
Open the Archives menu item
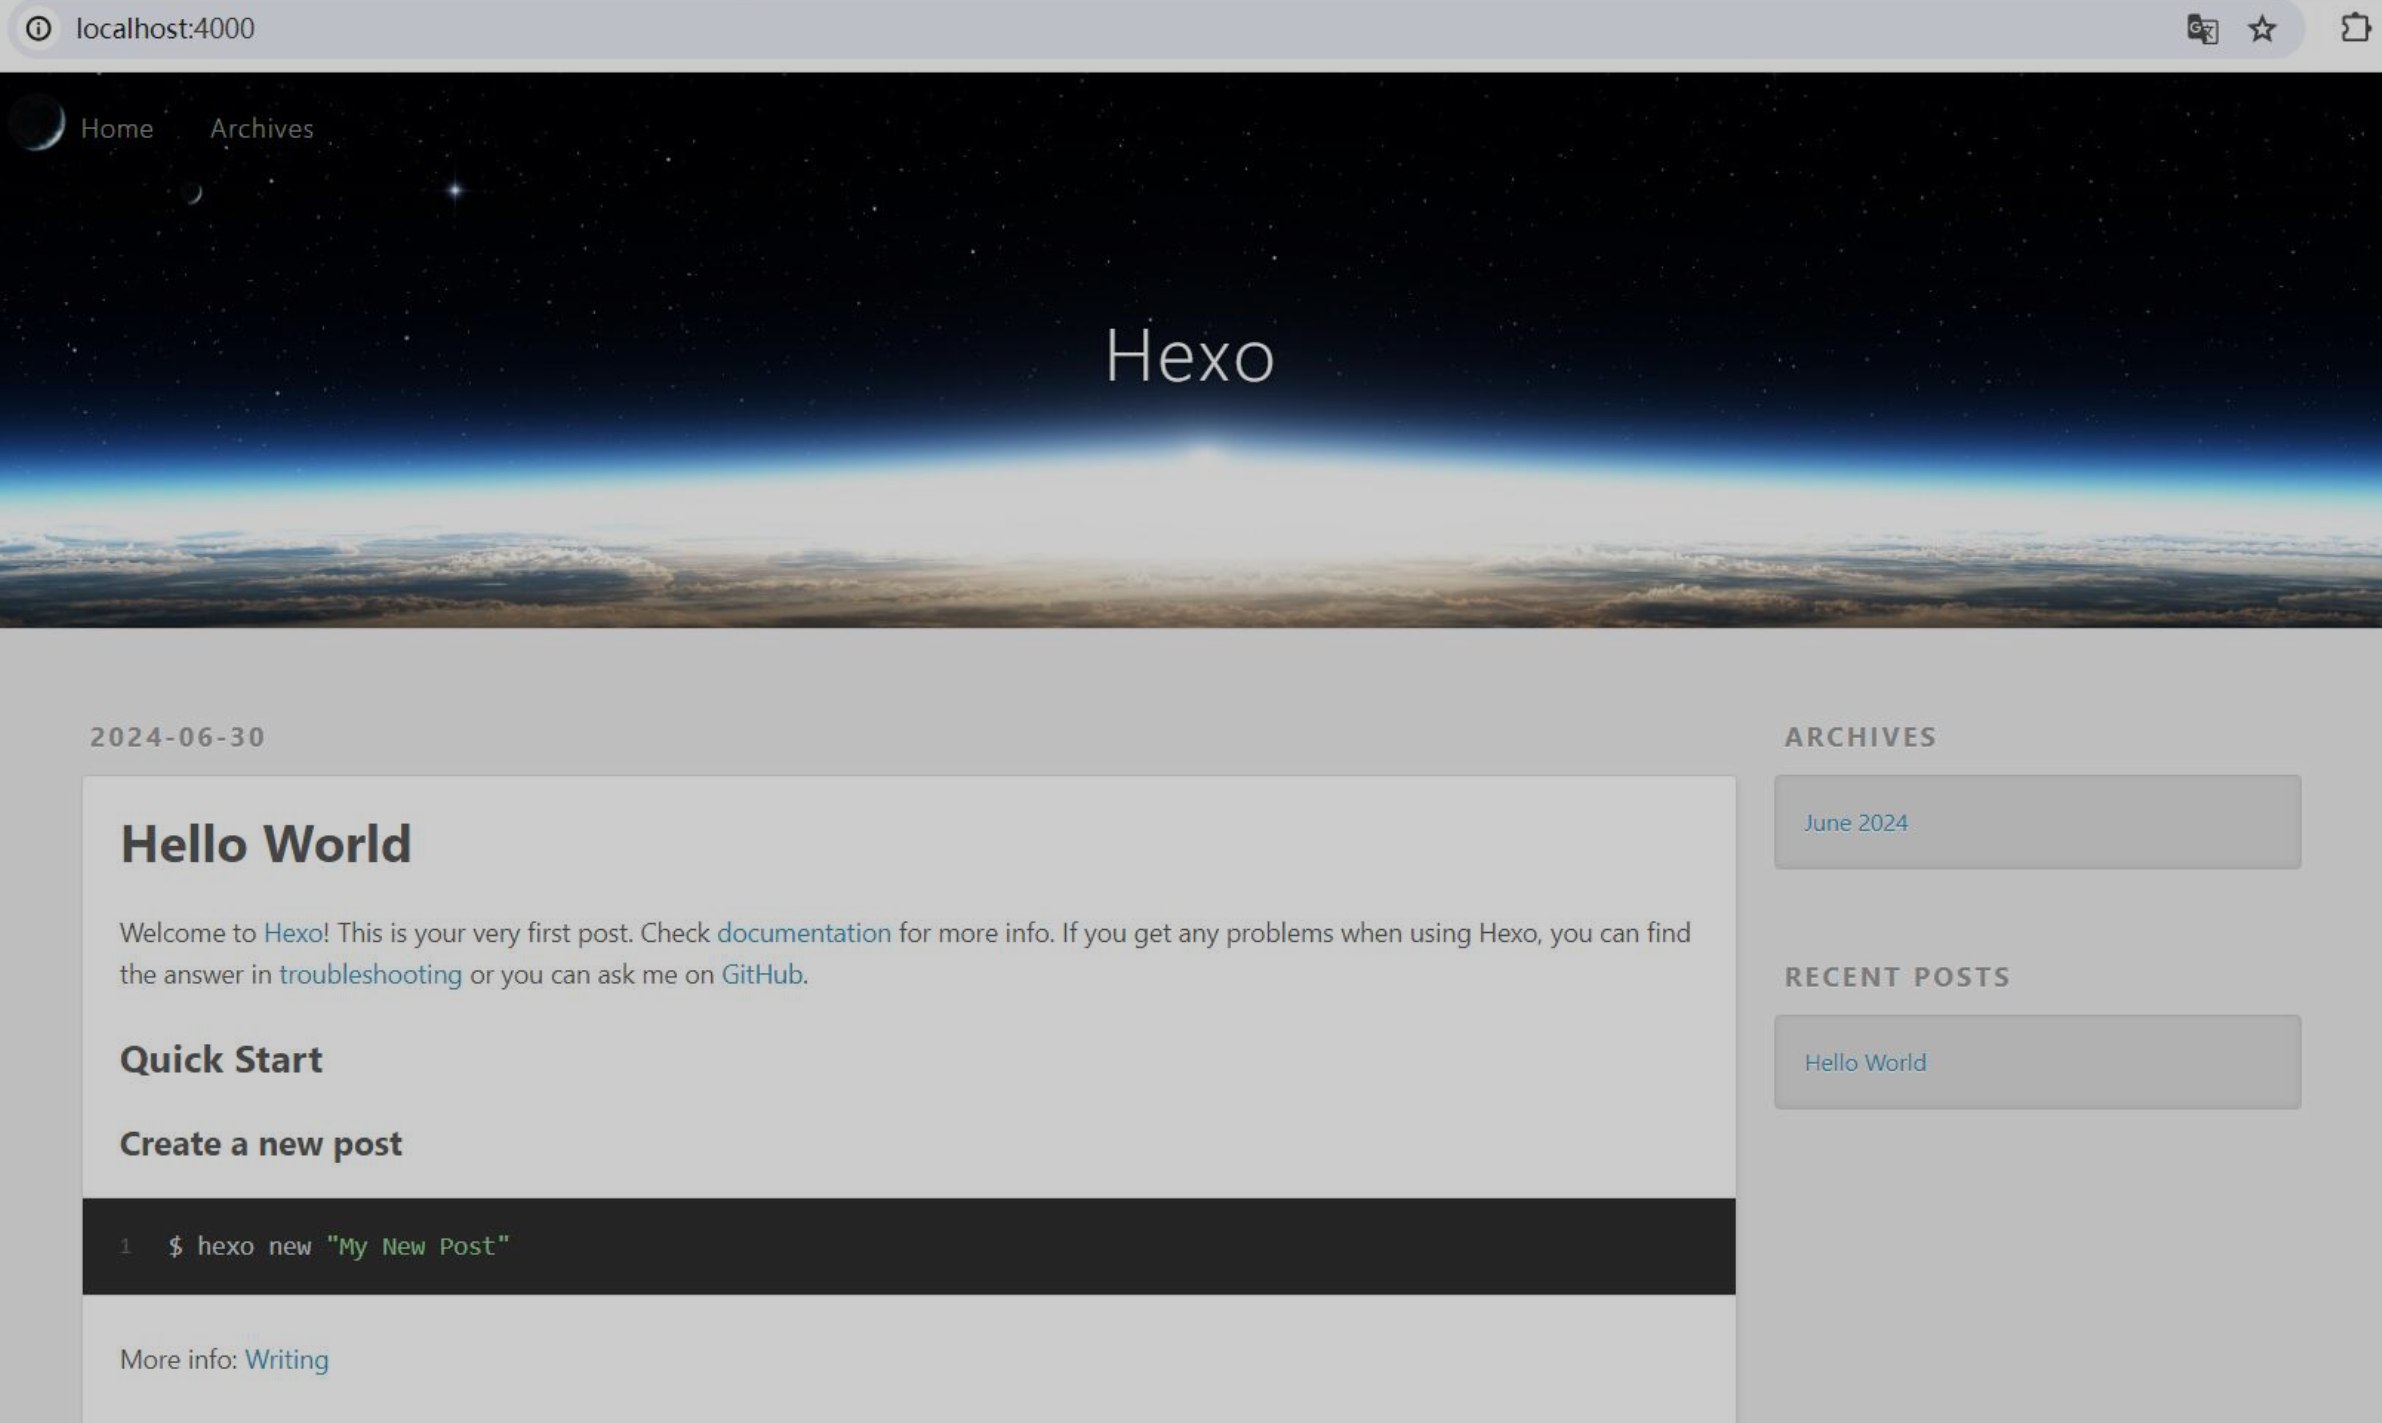coord(261,128)
